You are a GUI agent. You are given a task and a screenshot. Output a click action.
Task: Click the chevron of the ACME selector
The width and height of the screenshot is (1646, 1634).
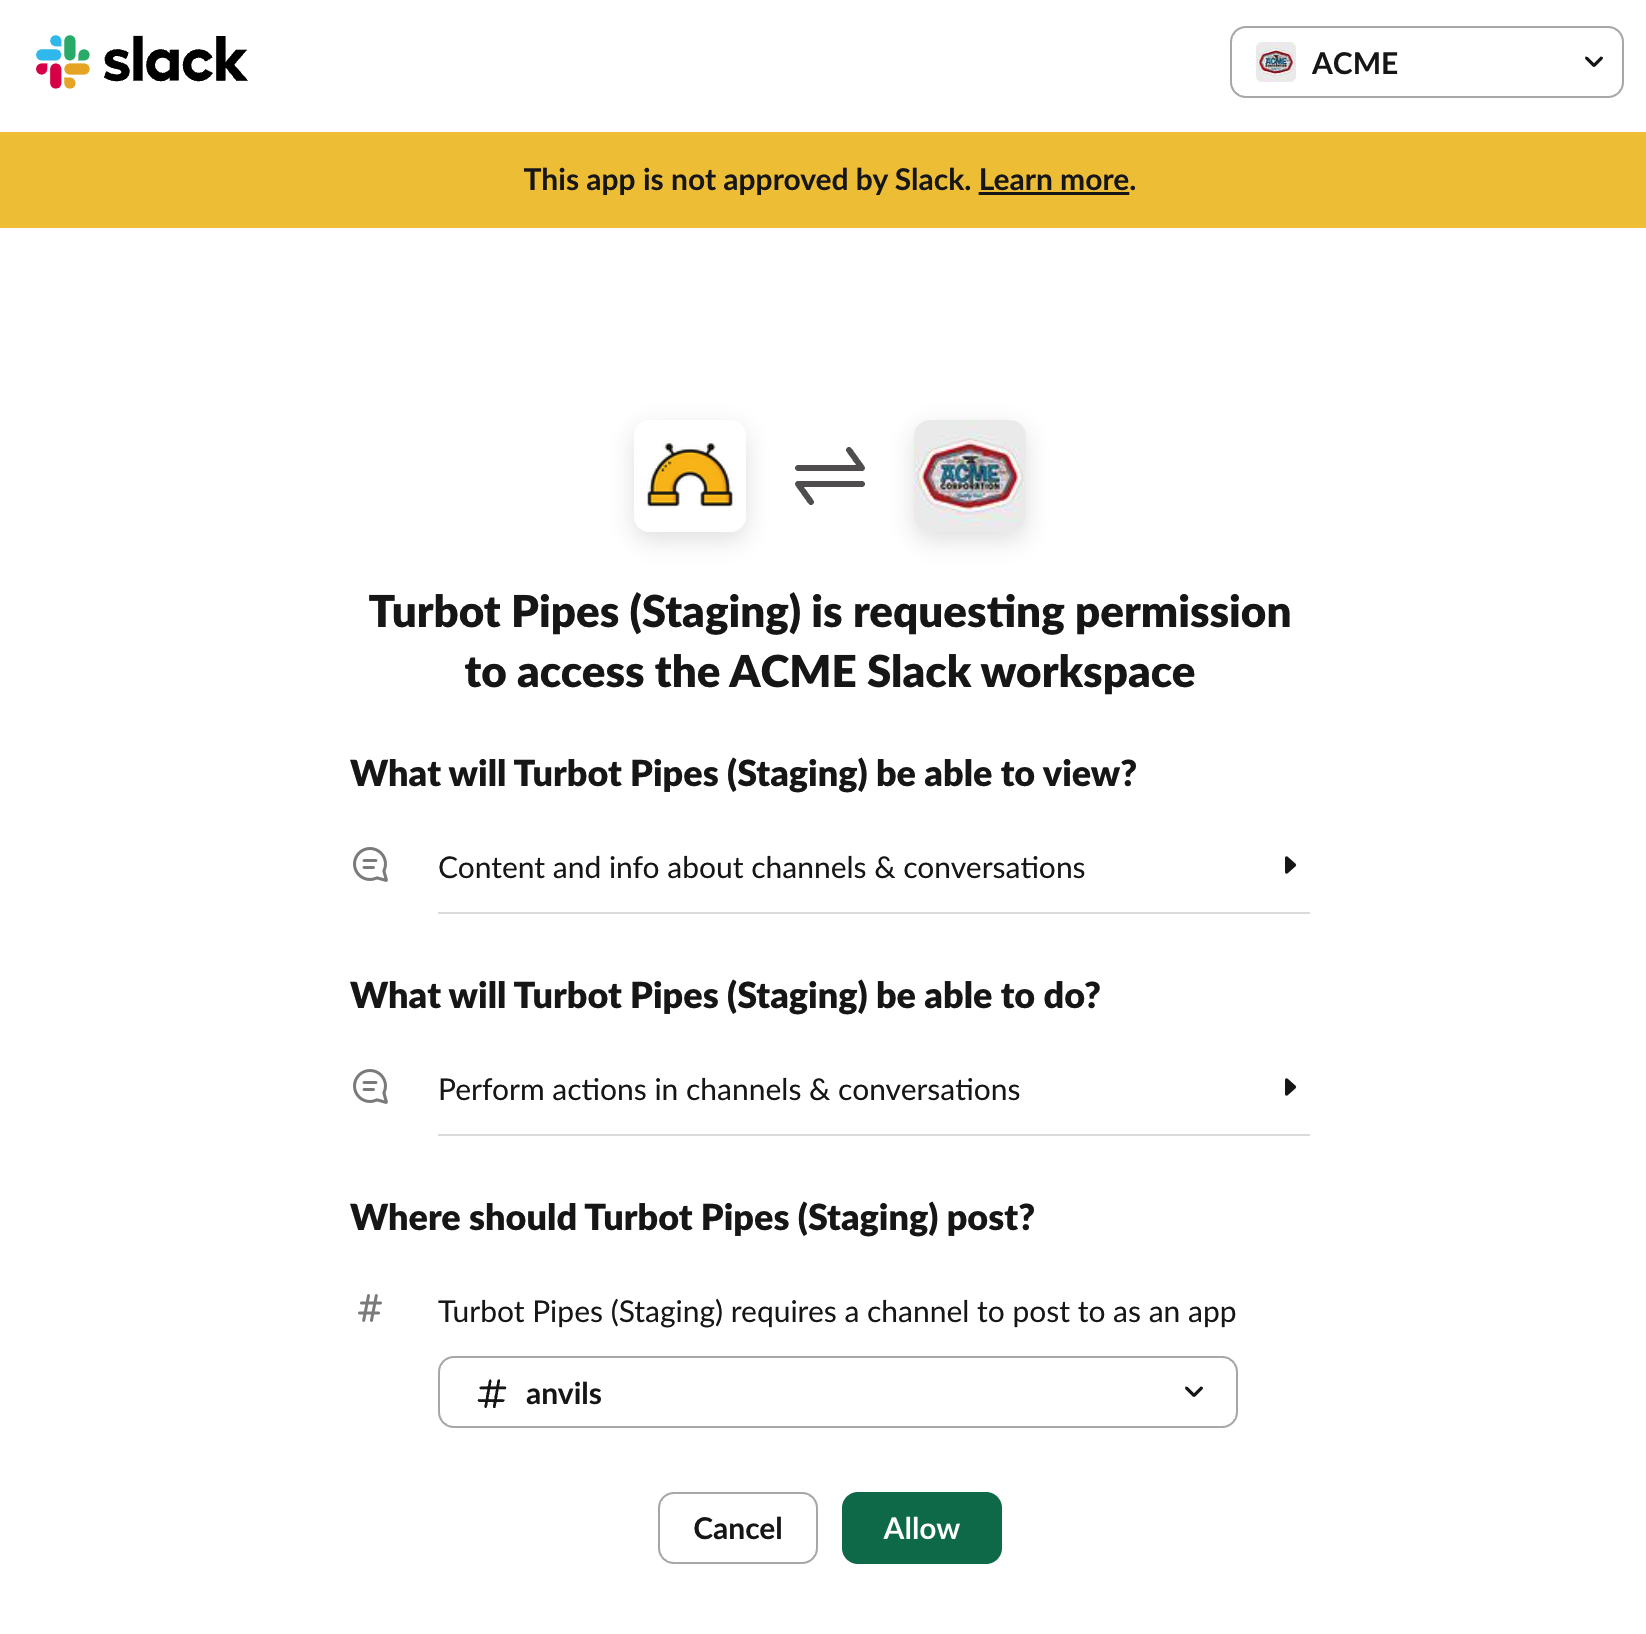[x=1594, y=62]
